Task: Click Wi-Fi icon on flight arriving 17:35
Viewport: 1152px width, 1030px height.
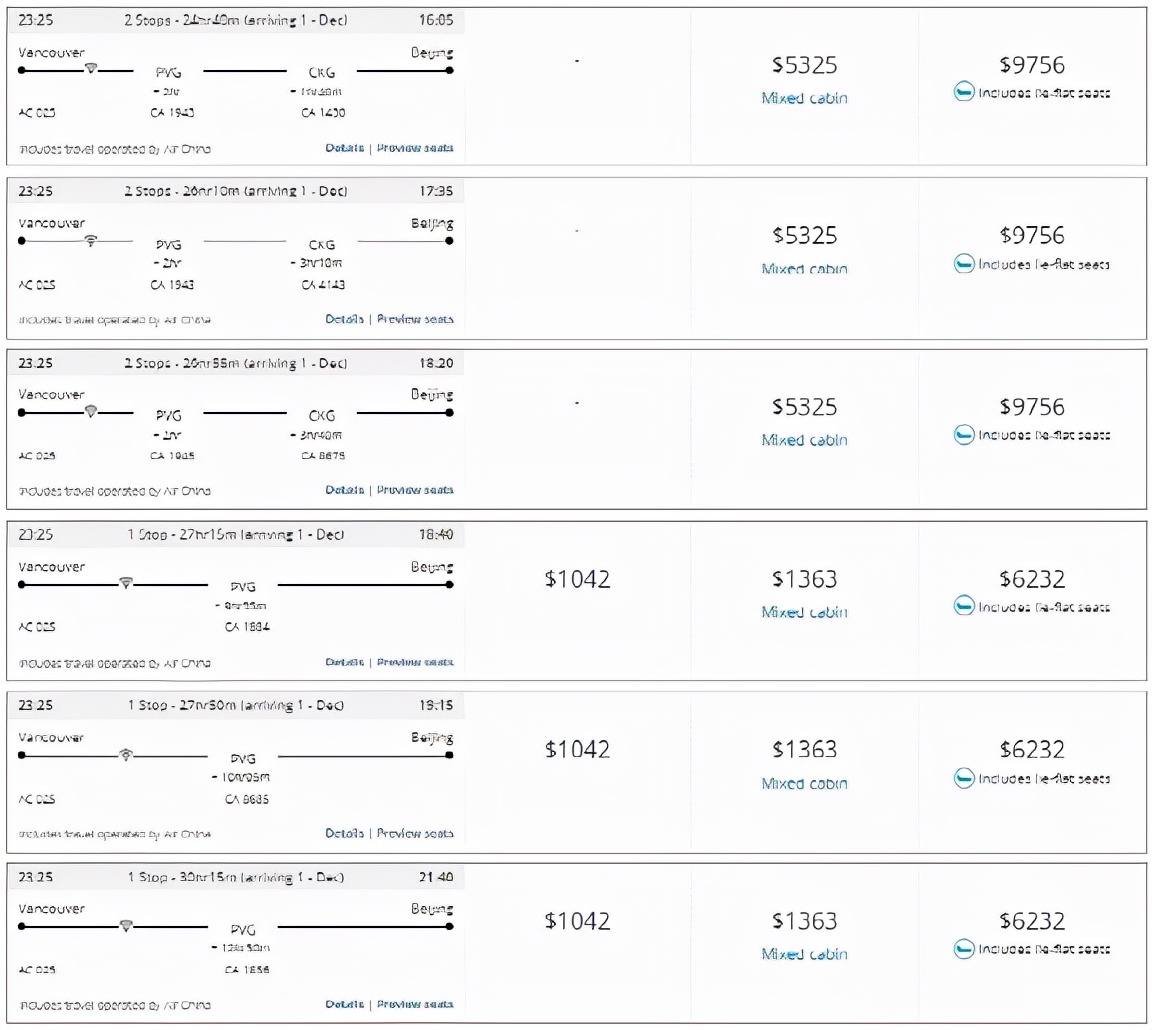Action: pos(92,240)
